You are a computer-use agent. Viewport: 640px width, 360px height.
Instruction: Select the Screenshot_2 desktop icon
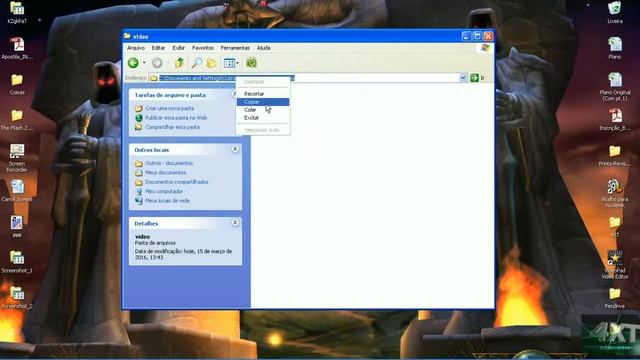pos(17,297)
